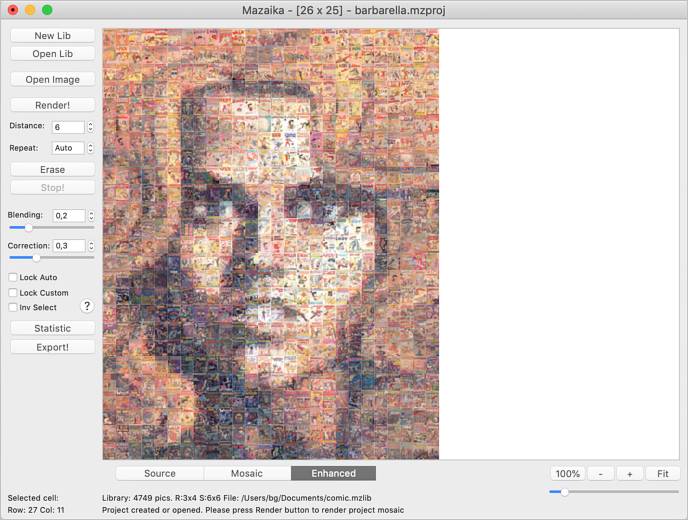Open the help question mark button

pos(87,306)
